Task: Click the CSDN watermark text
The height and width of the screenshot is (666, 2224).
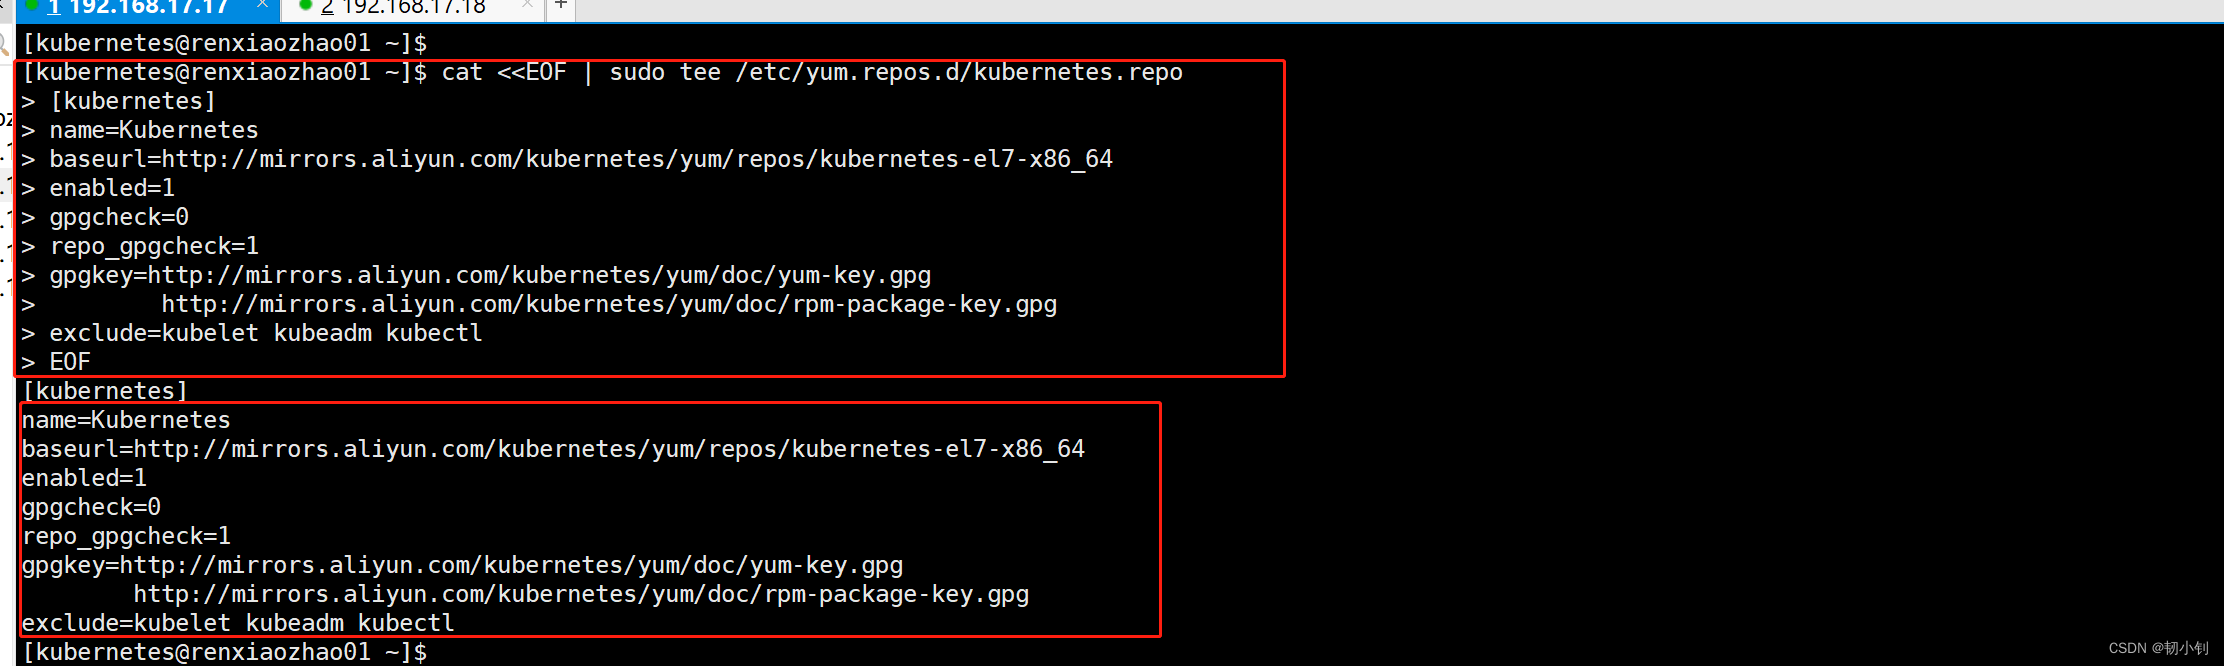Action: pos(2157,648)
